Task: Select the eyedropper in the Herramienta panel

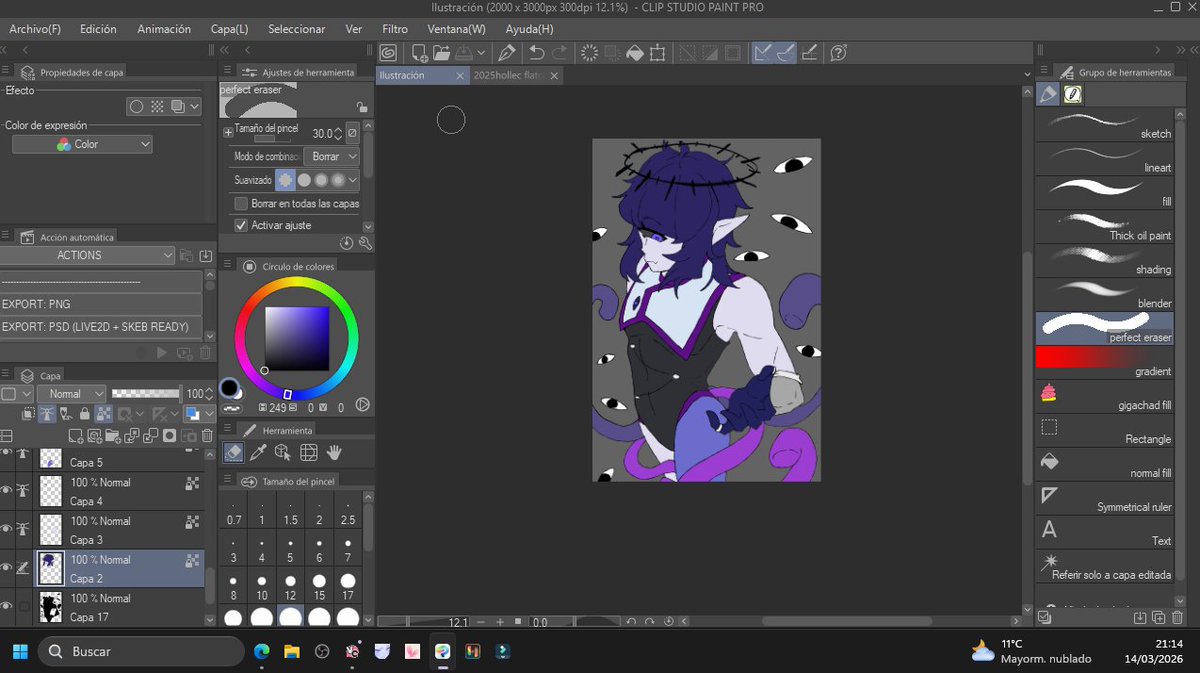Action: (257, 451)
